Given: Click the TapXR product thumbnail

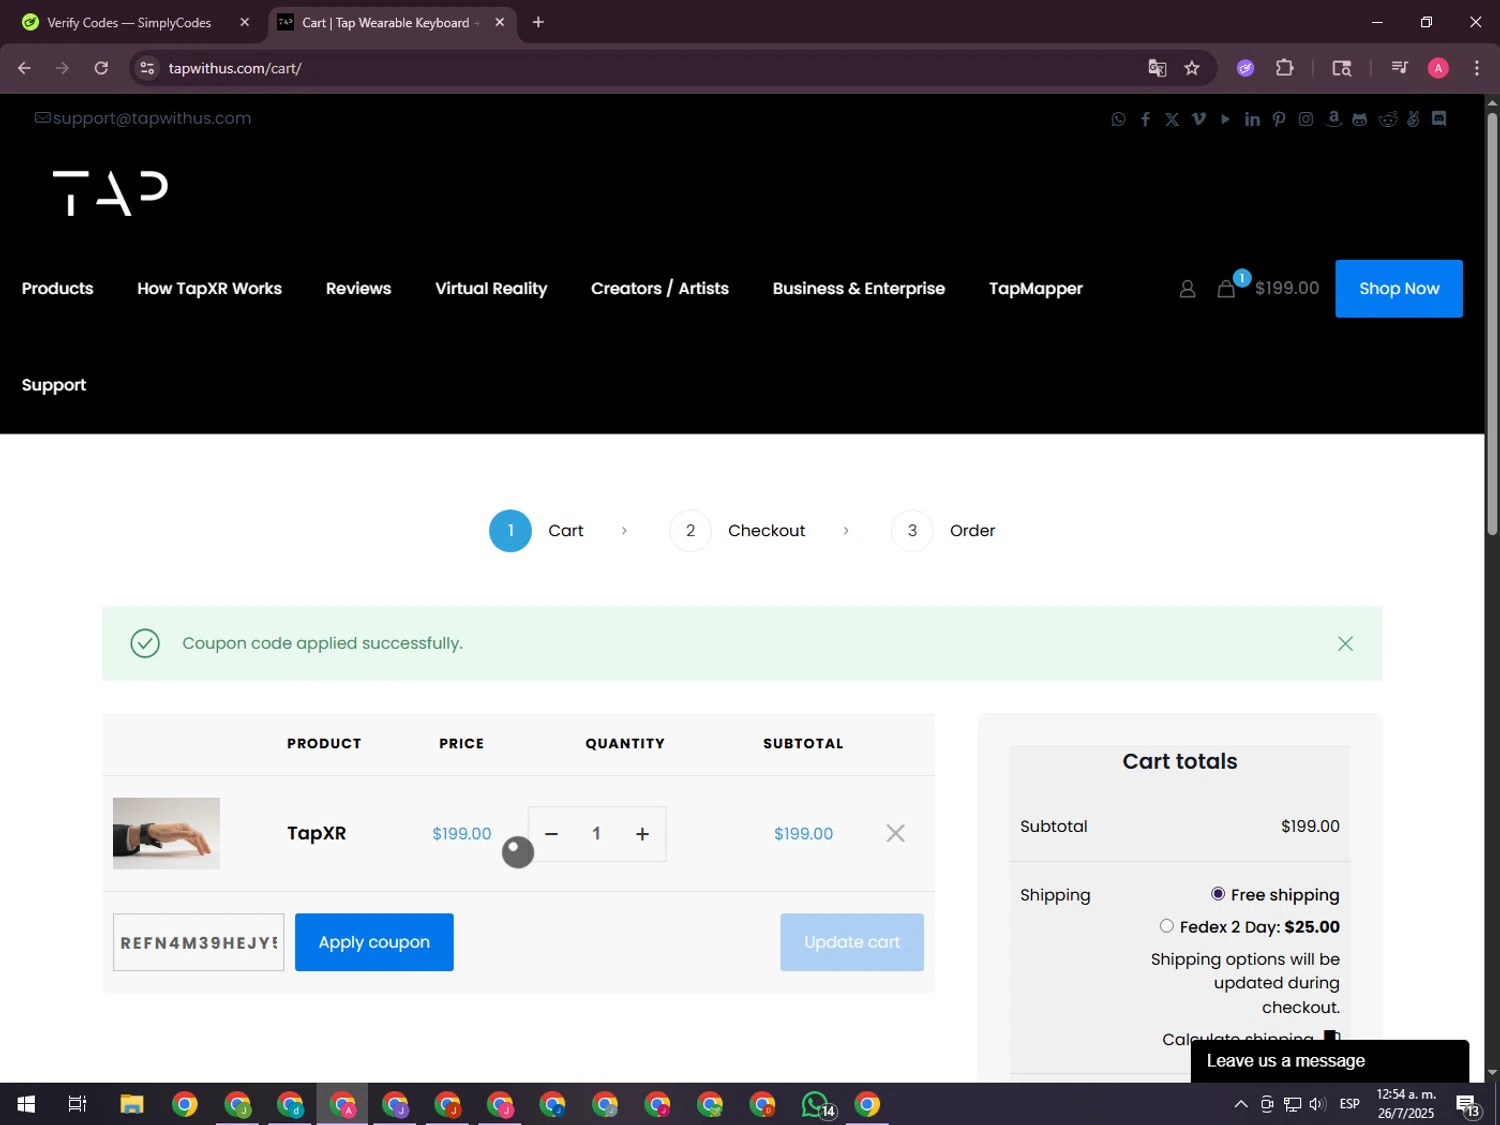Looking at the screenshot, I should [166, 833].
